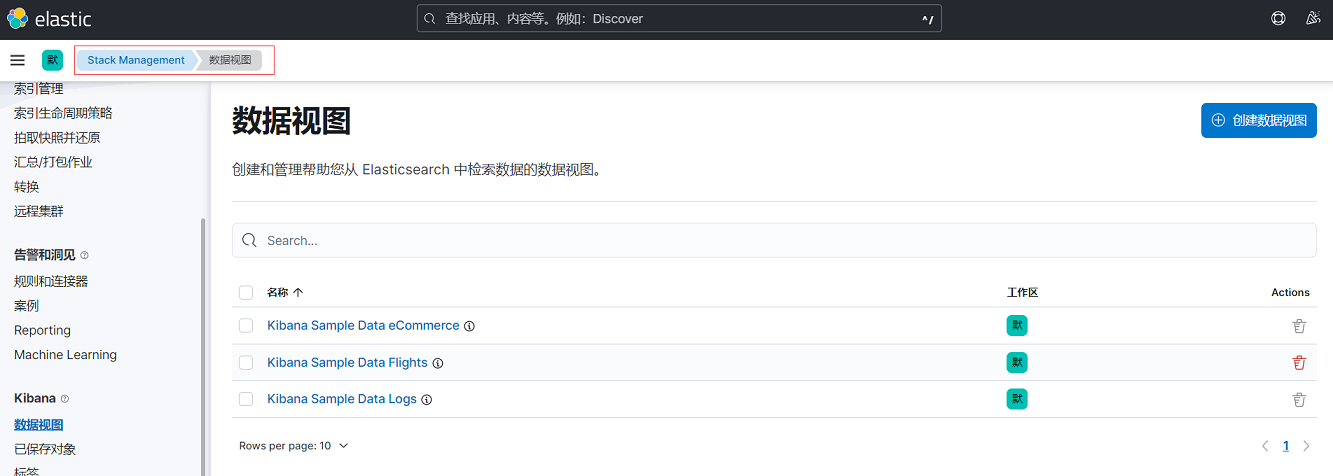Check the Kibana Sample Data Logs row
1333x476 pixels.
pyautogui.click(x=246, y=399)
